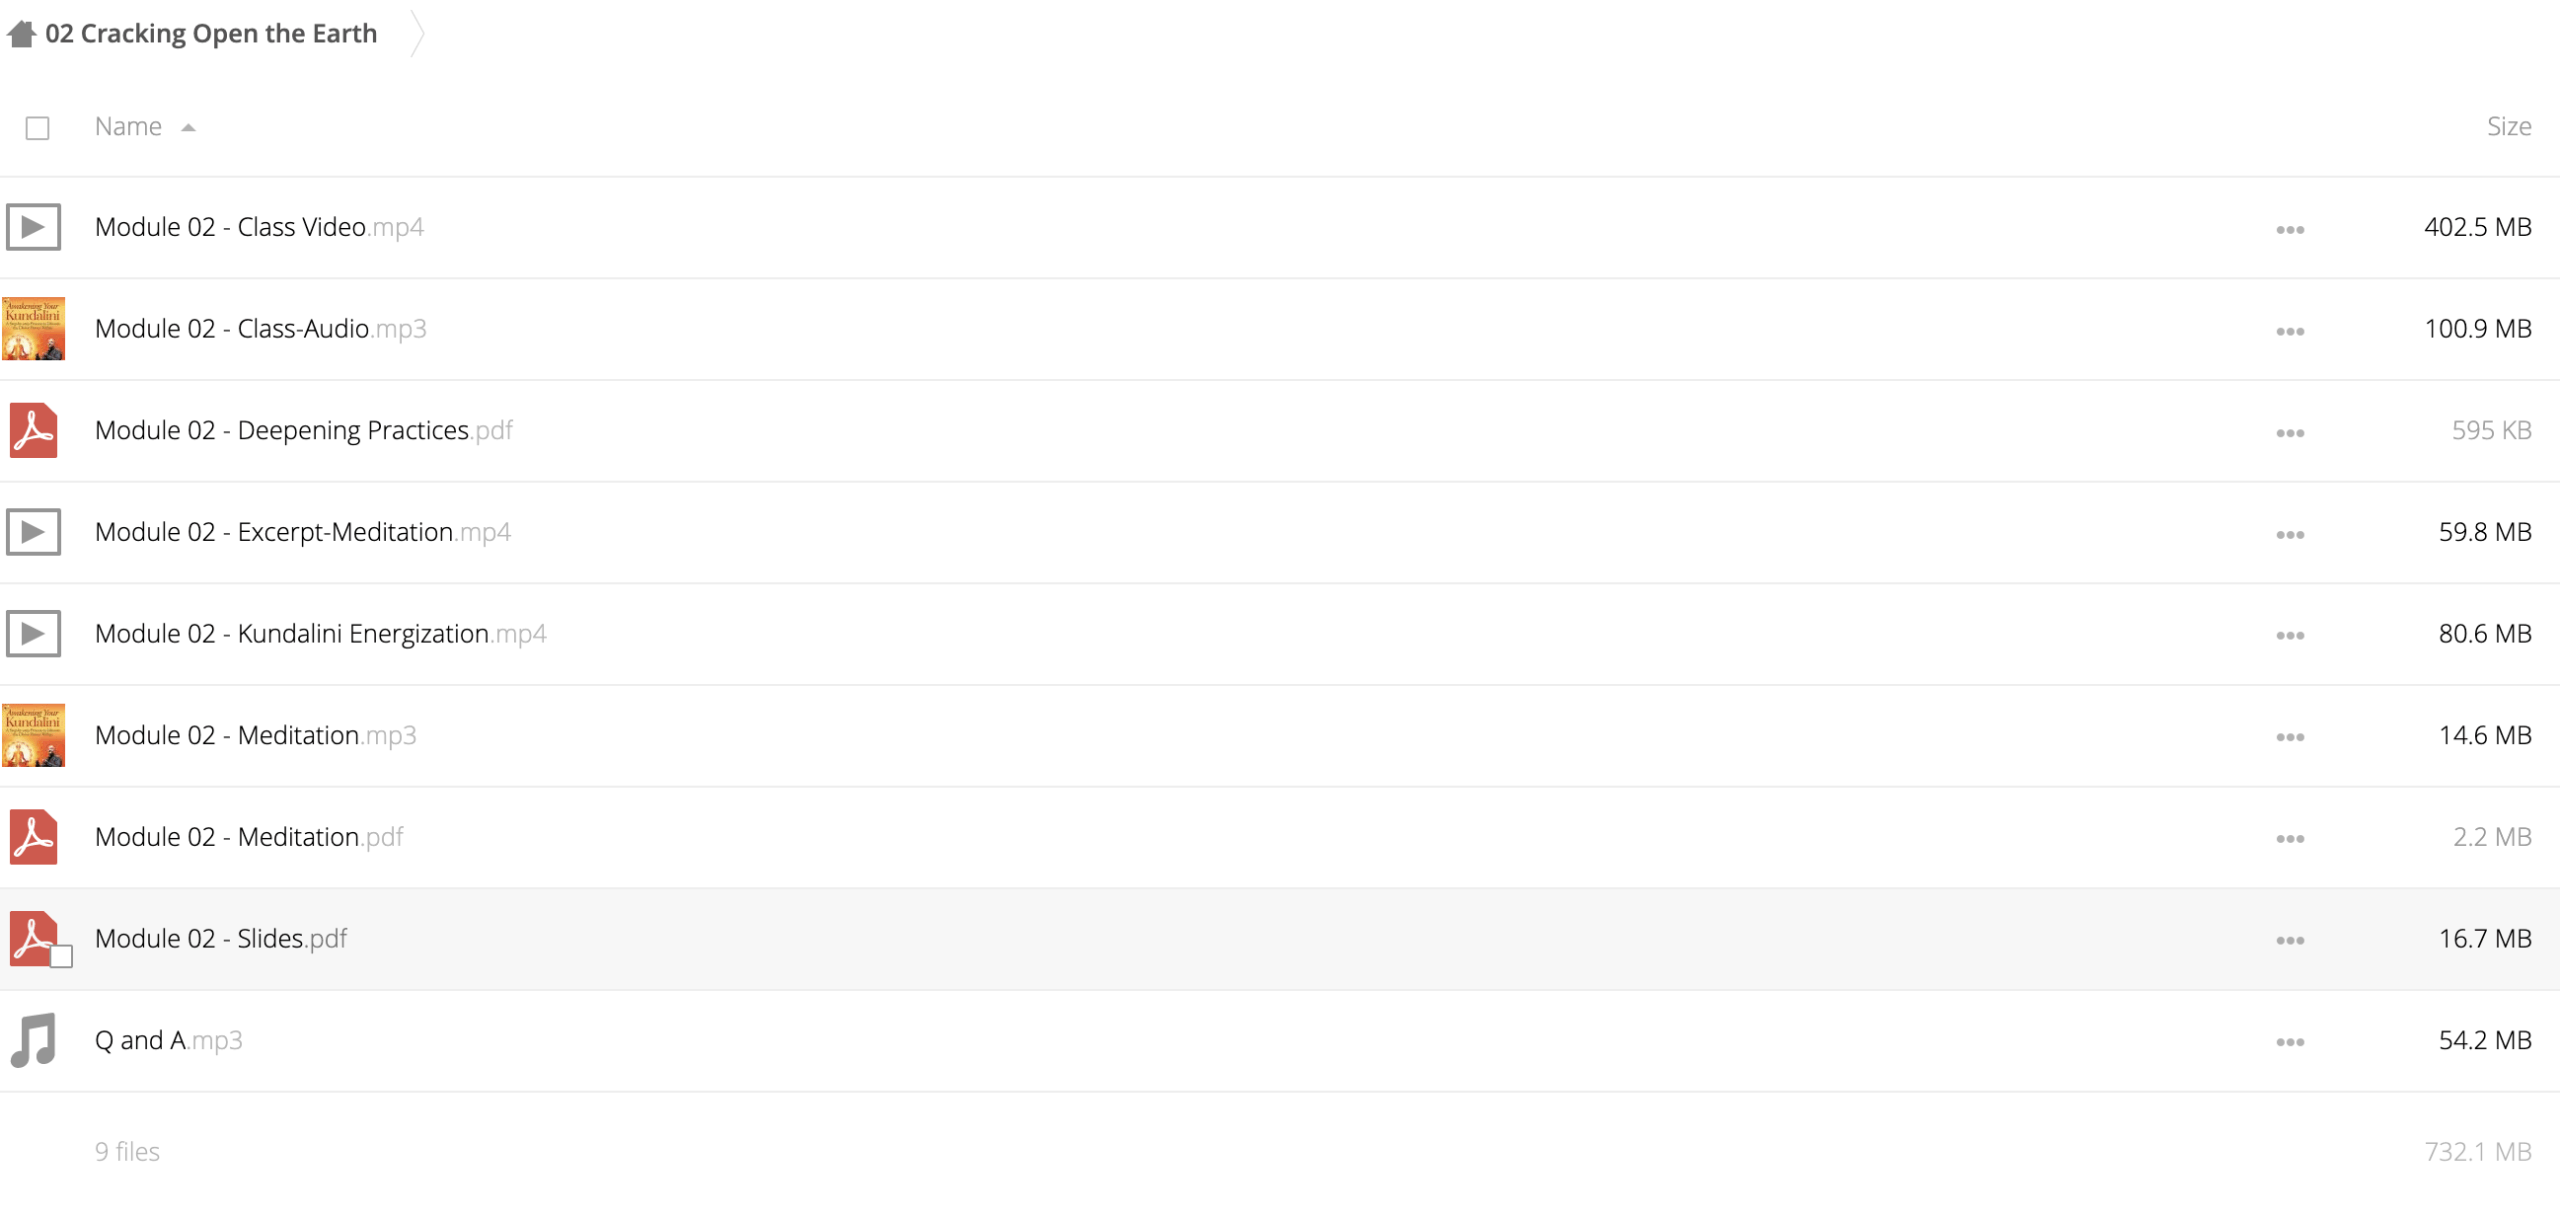The width and height of the screenshot is (2560, 1216).
Task: Click the music note icon for Q and A
Action: click(x=33, y=1040)
